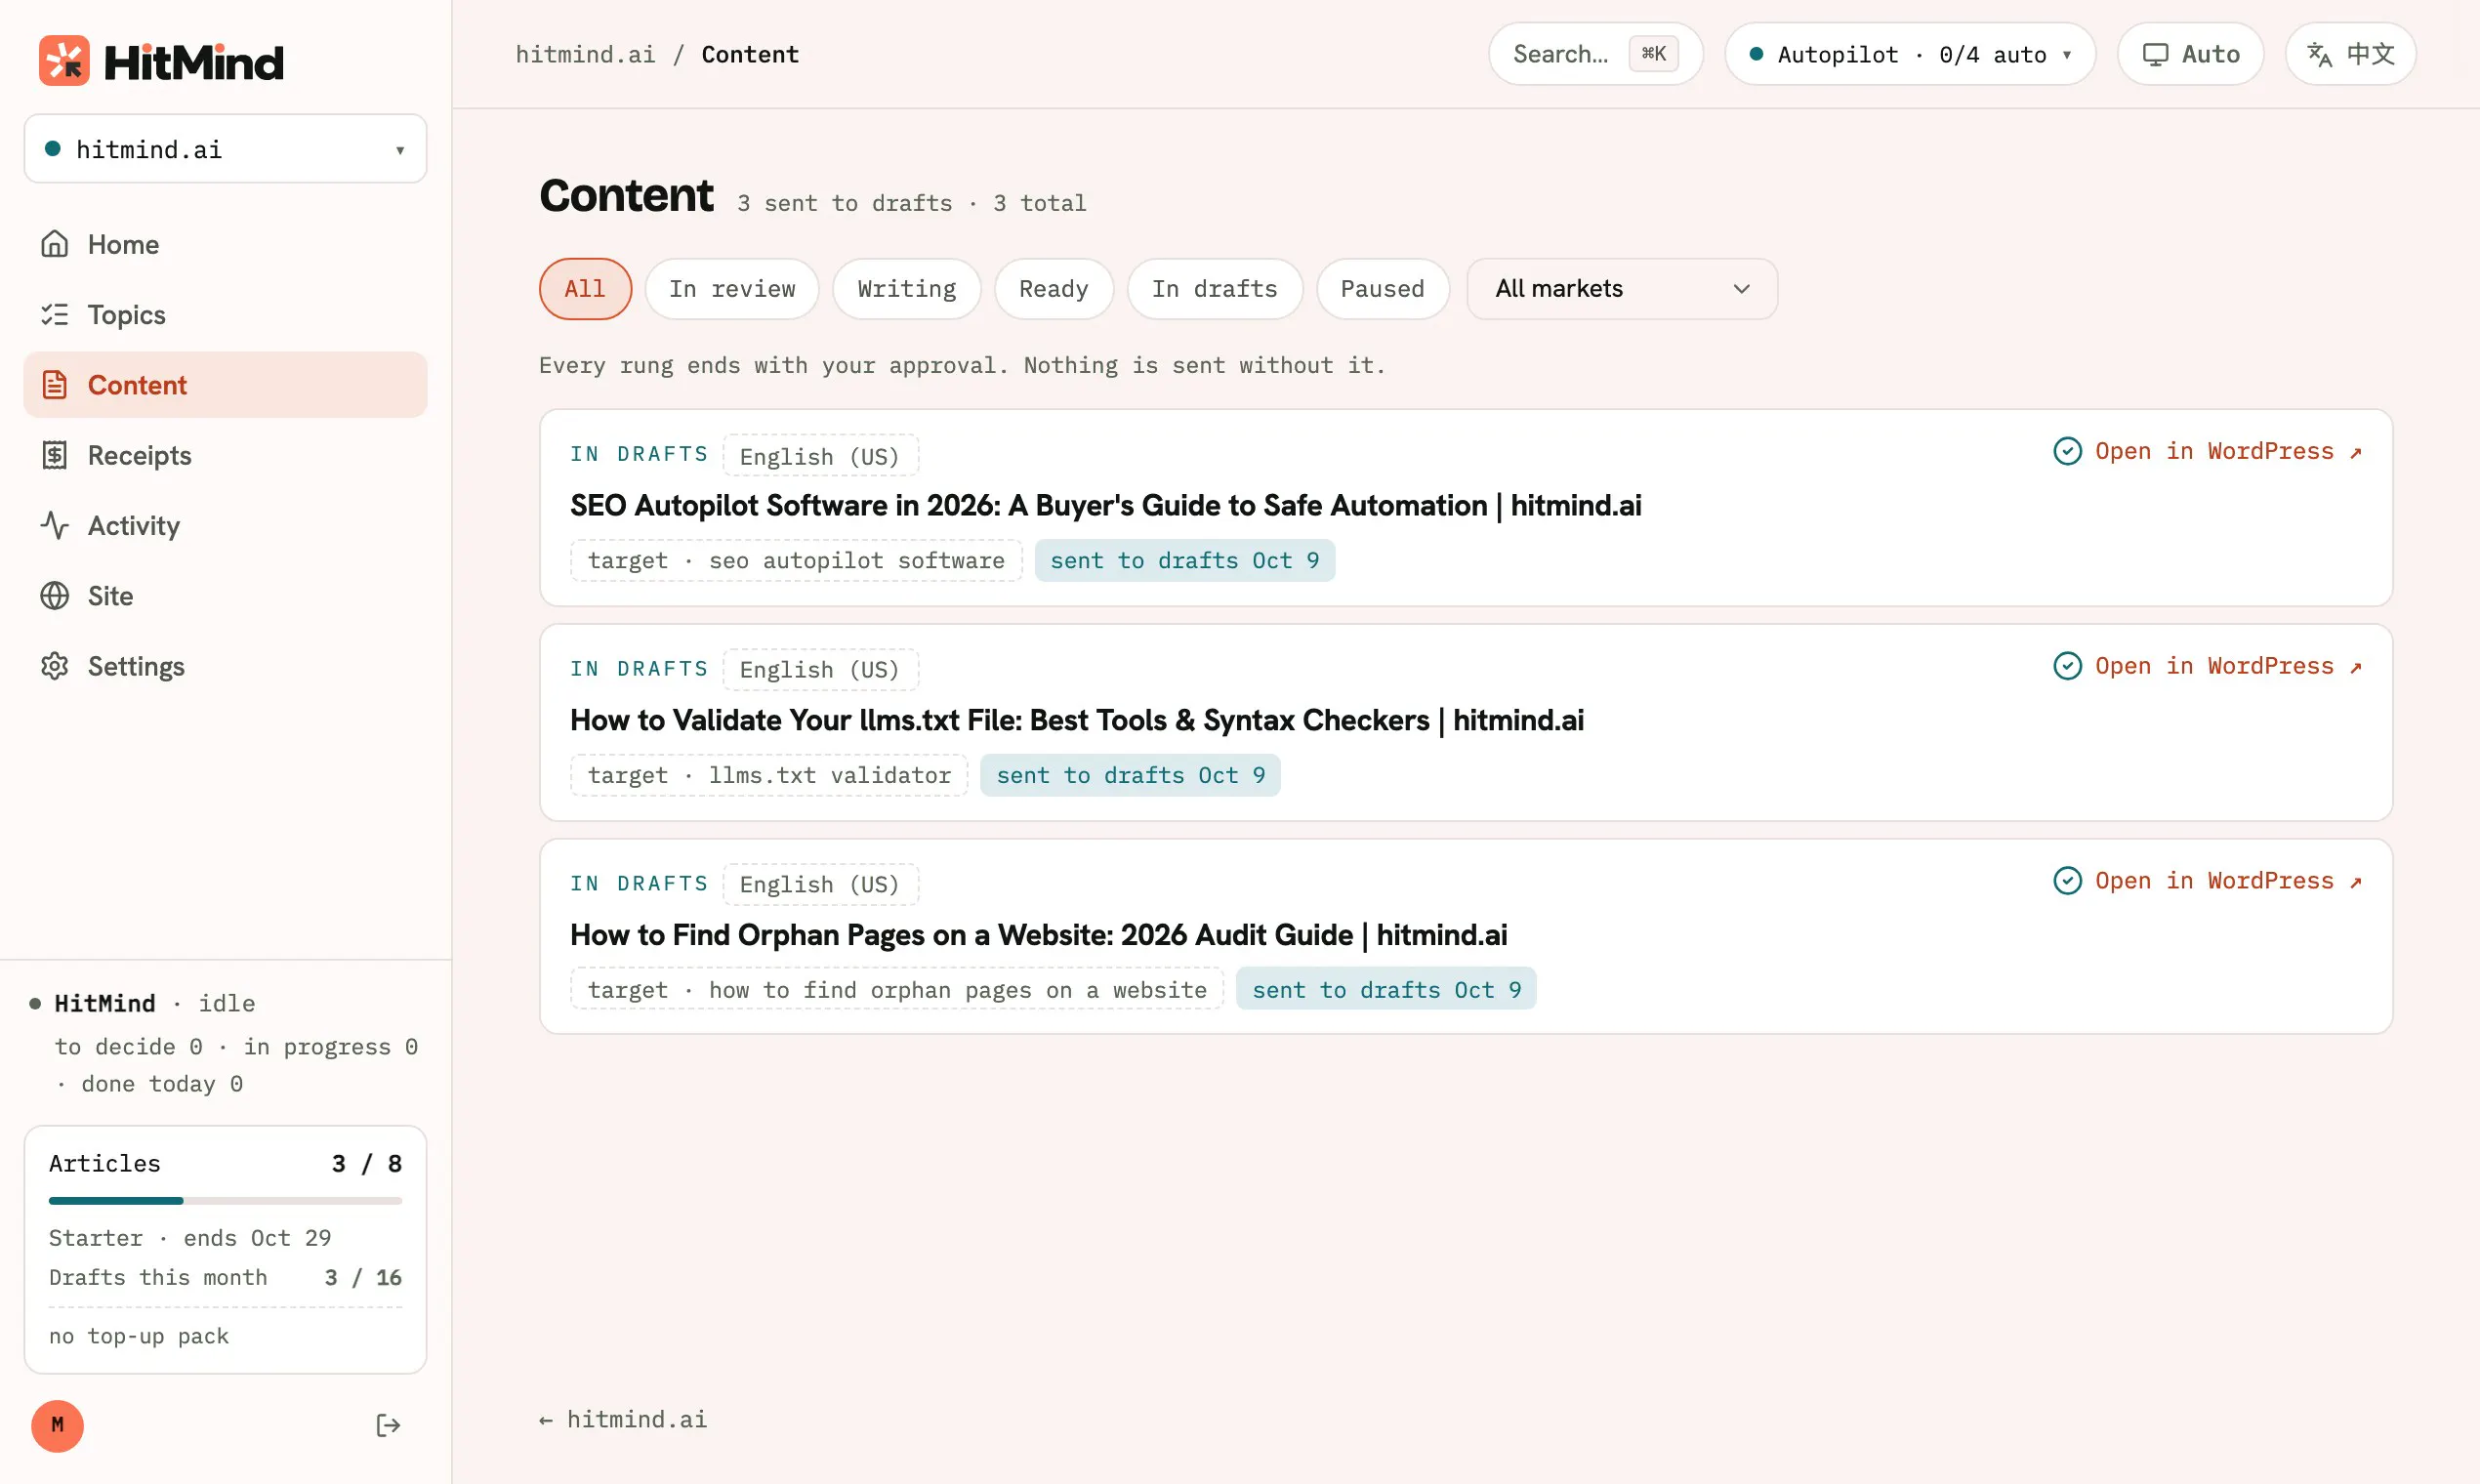The image size is (2480, 1484).
Task: Click the Search field
Action: (x=1595, y=54)
